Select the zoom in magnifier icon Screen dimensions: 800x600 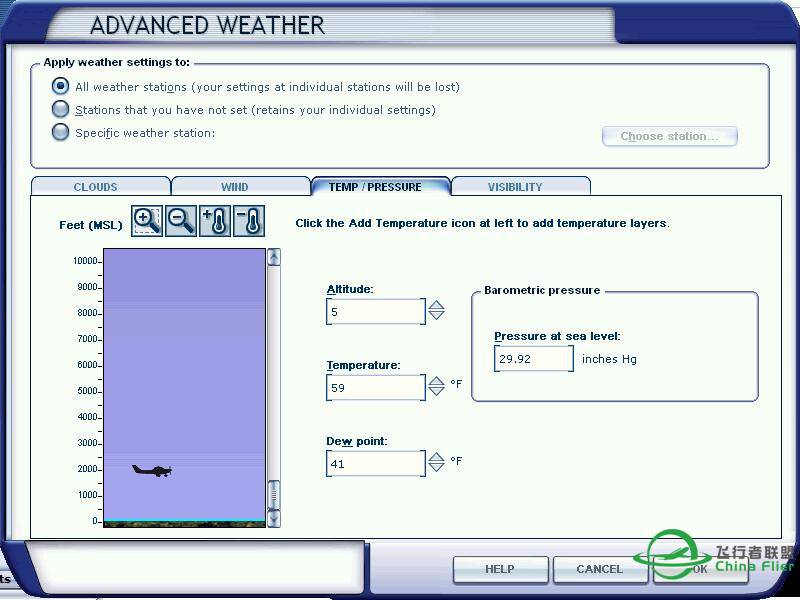point(147,221)
